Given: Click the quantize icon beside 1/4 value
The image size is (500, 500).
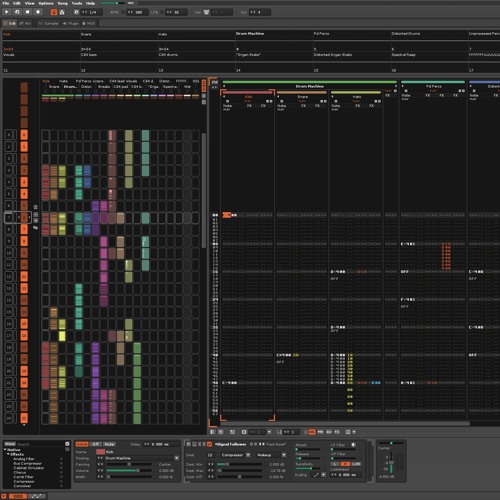Looking at the screenshot, I should (76, 12).
